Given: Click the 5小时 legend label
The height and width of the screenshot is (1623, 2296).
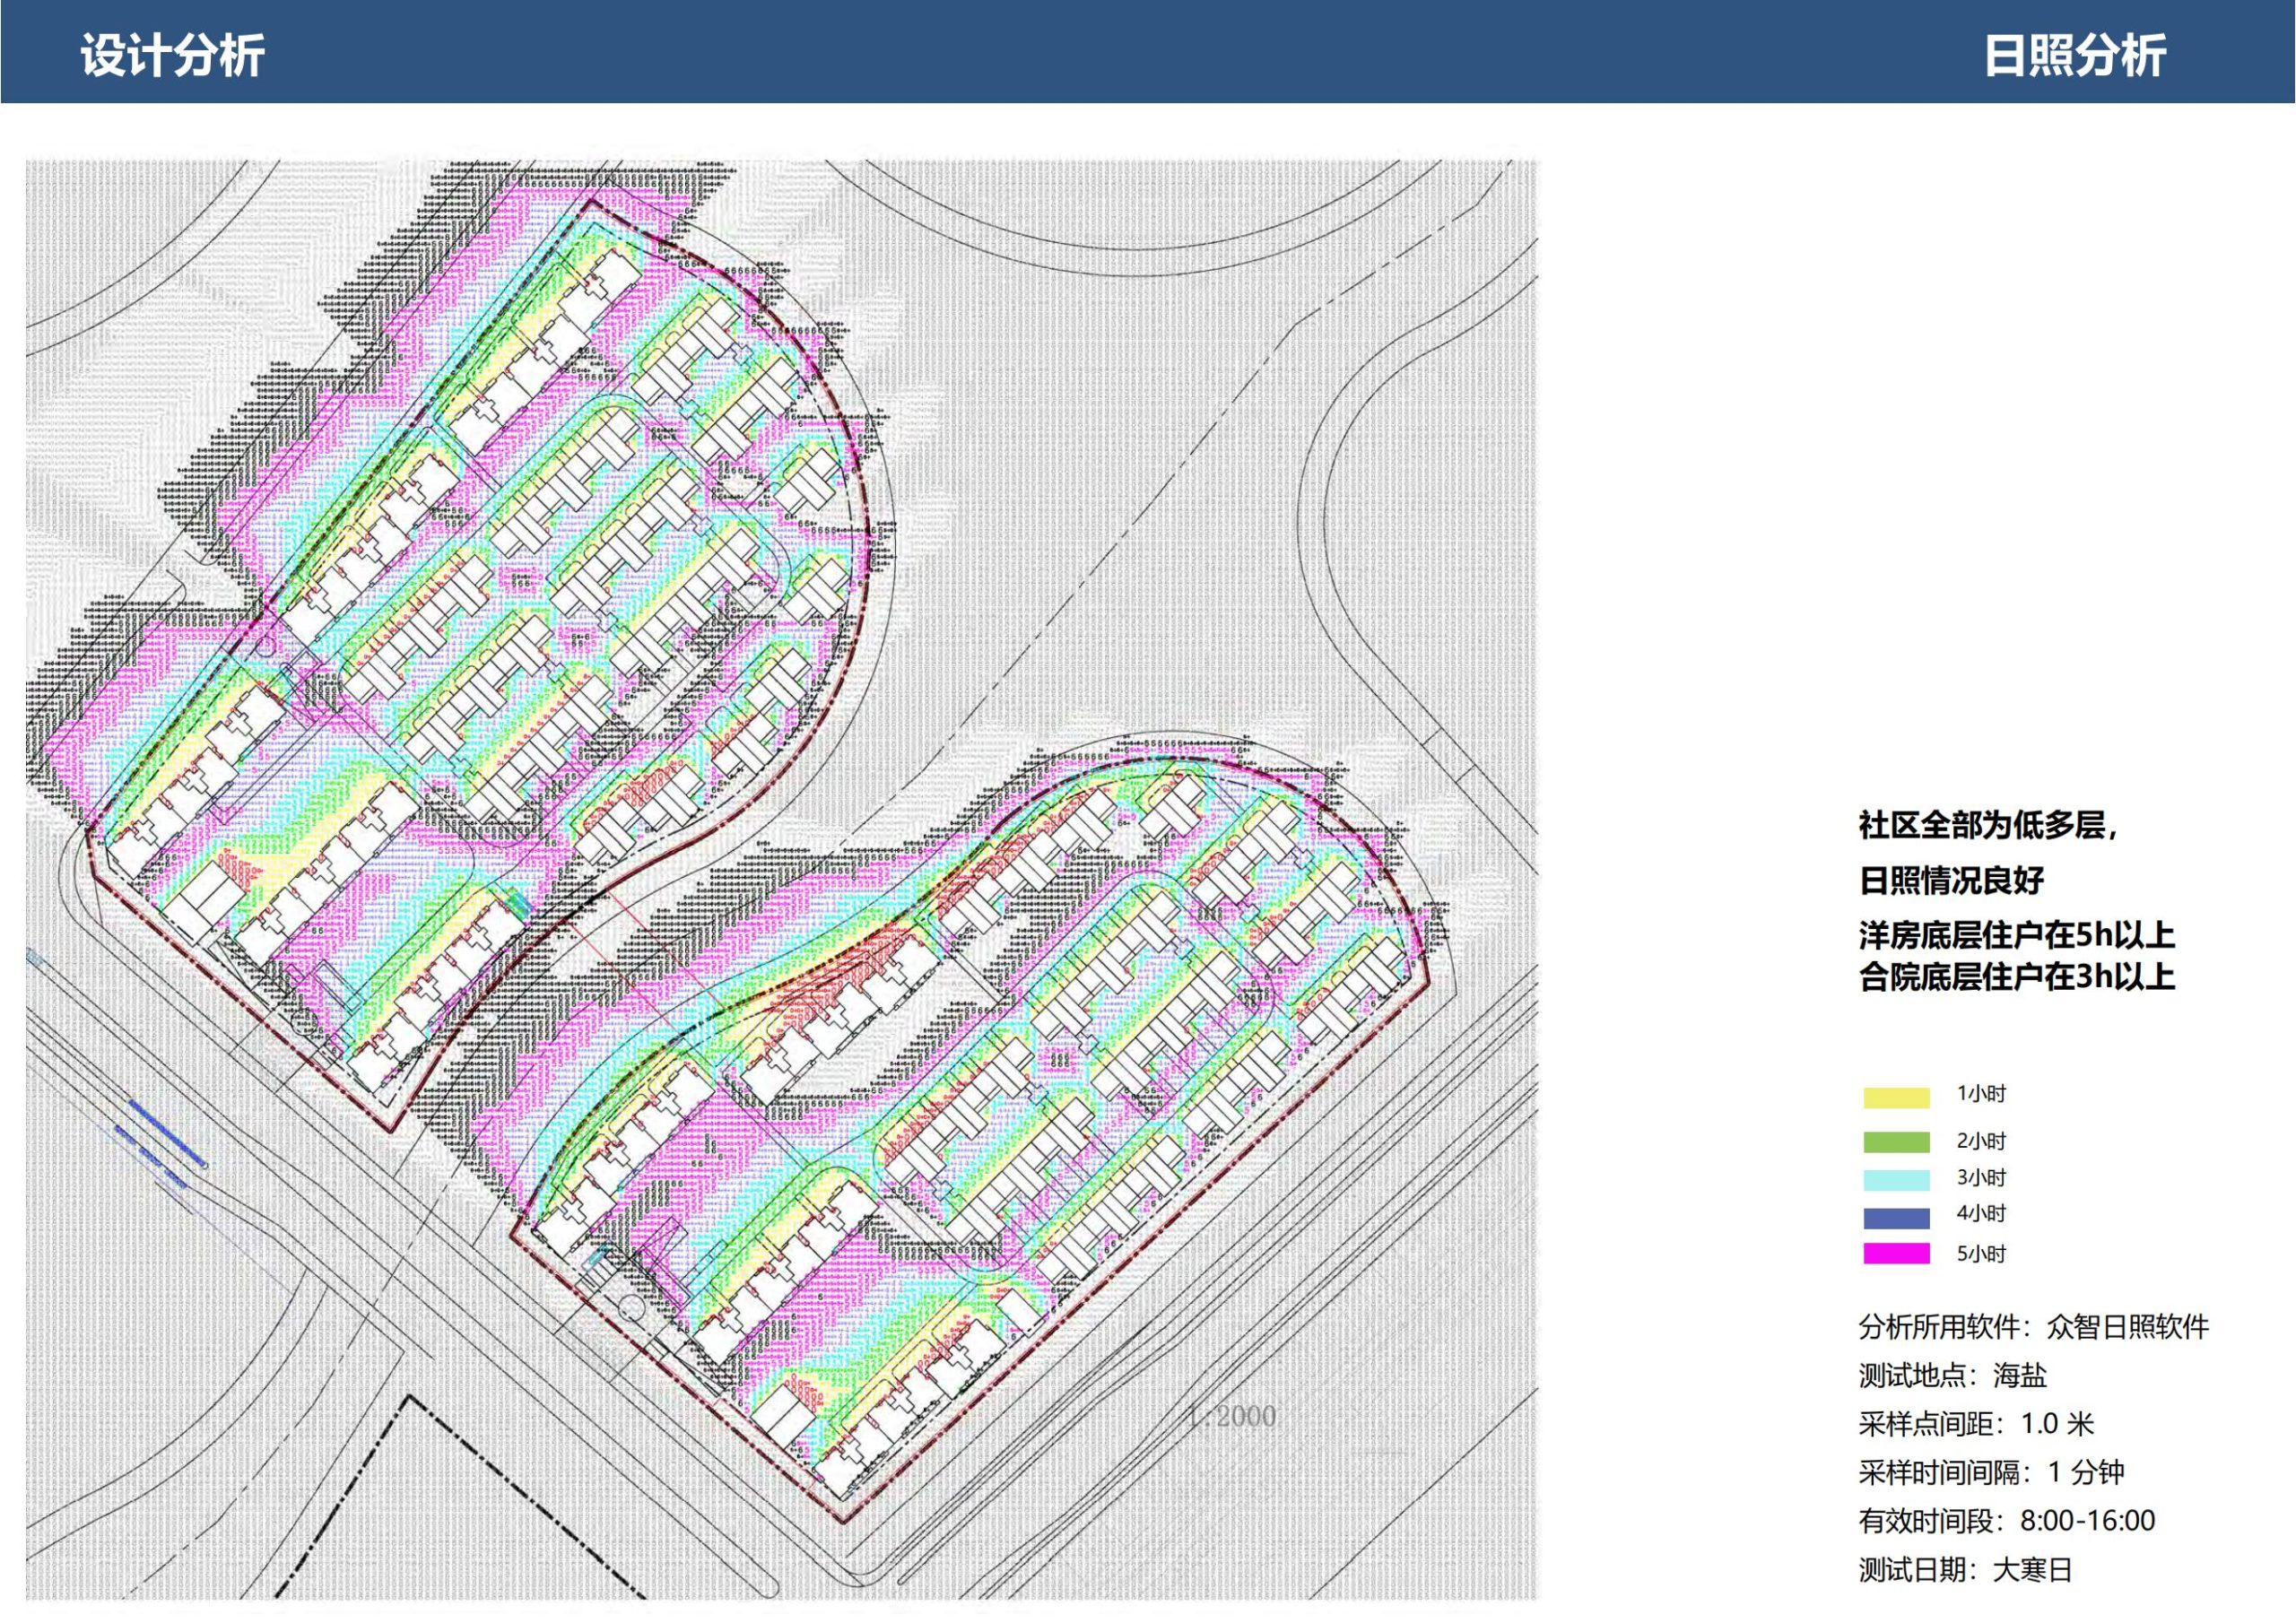Looking at the screenshot, I should coord(1981,1253).
